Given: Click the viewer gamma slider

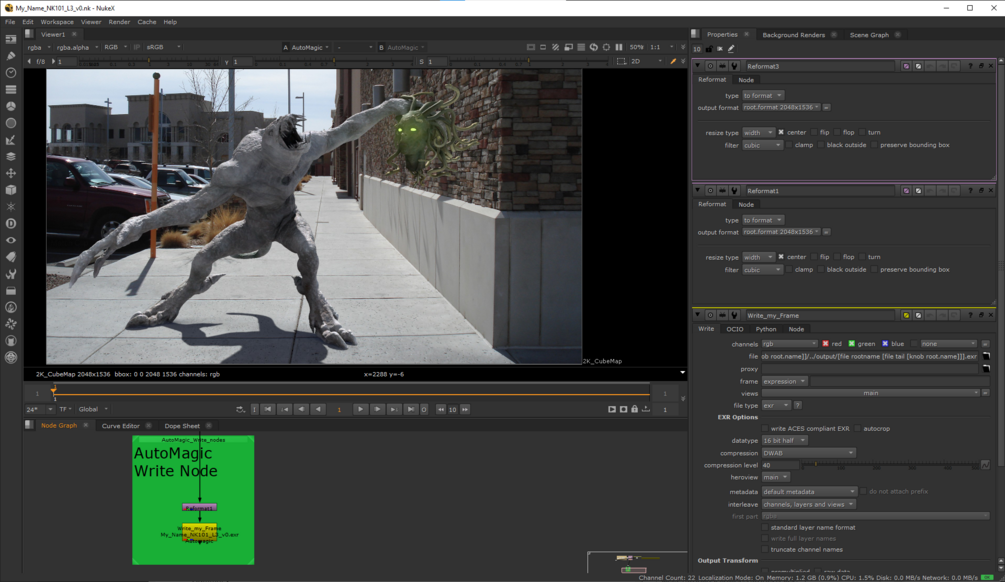Looking at the screenshot, I should point(333,62).
